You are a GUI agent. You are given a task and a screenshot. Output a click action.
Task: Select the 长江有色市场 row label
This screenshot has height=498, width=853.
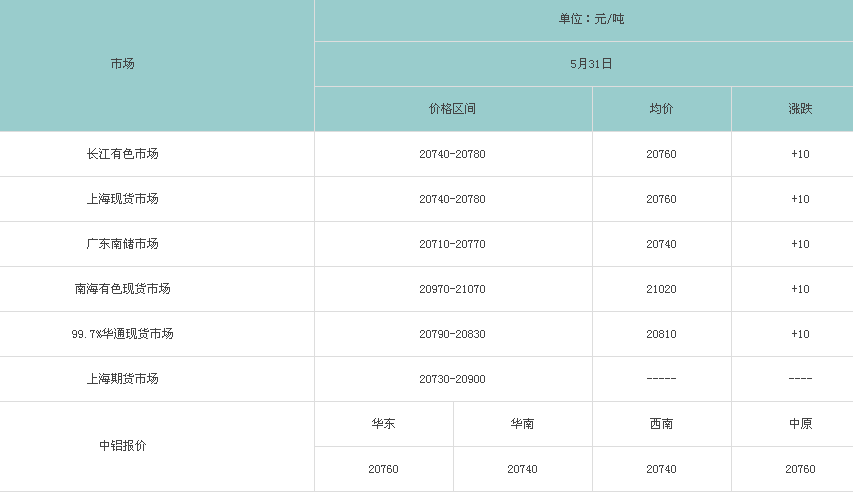(122, 154)
